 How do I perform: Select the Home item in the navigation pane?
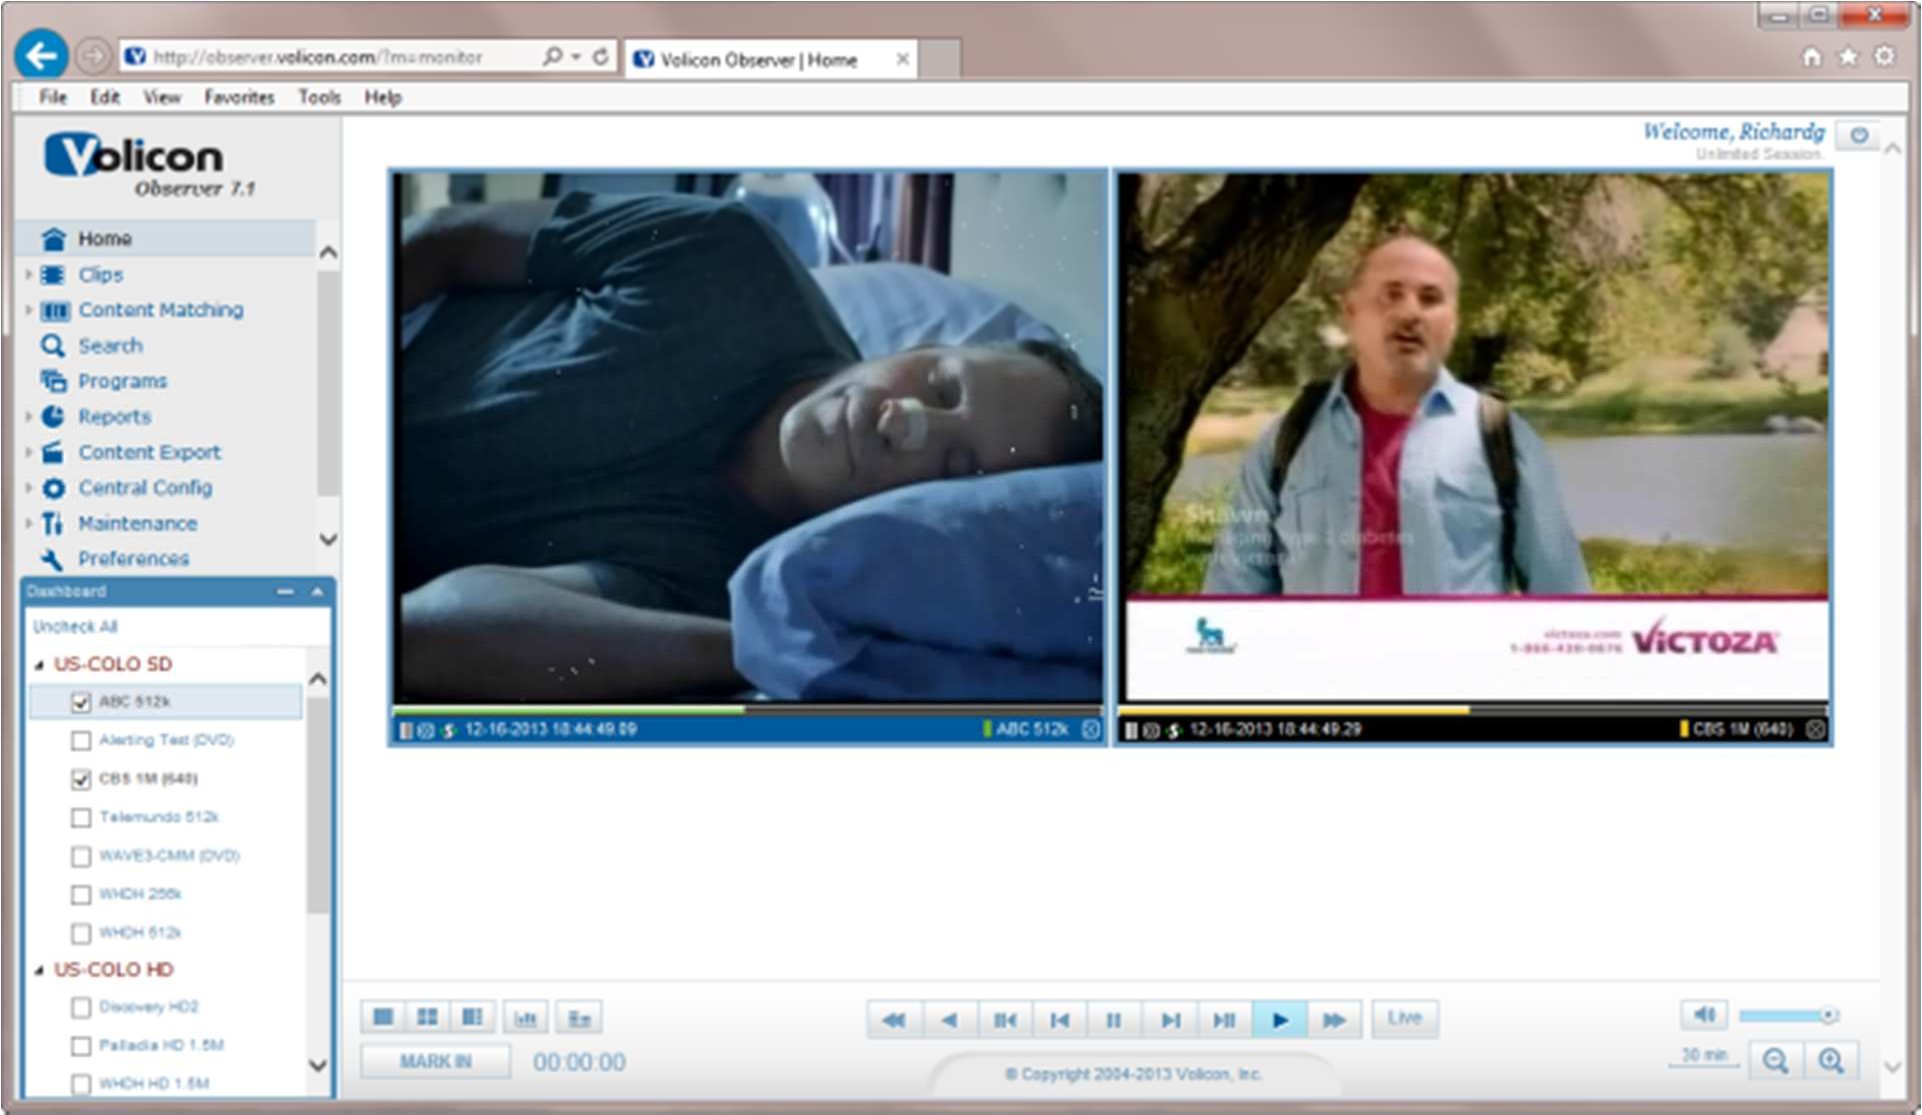pyautogui.click(x=104, y=238)
